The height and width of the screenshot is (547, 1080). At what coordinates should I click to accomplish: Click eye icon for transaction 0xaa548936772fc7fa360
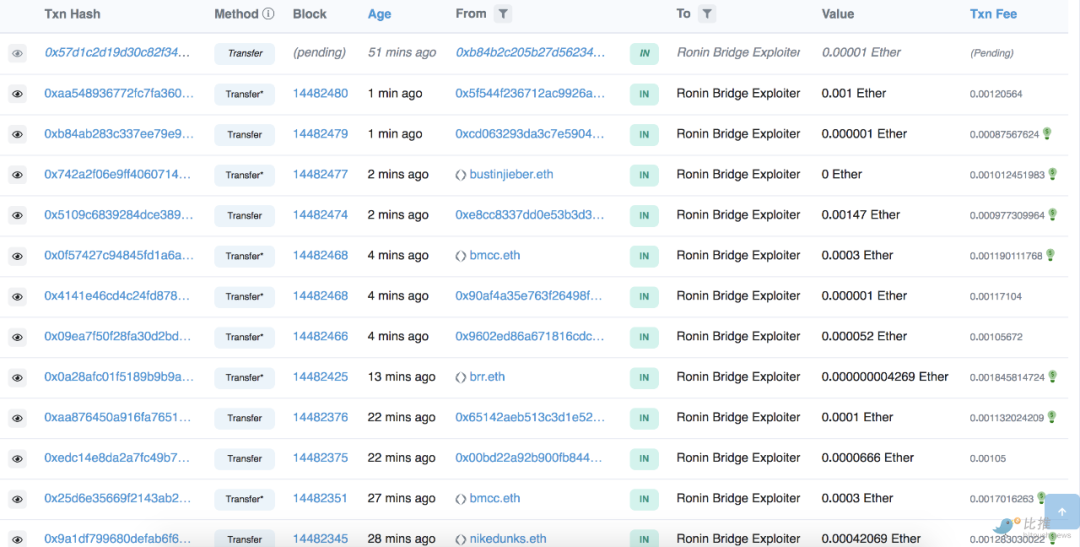(17, 94)
